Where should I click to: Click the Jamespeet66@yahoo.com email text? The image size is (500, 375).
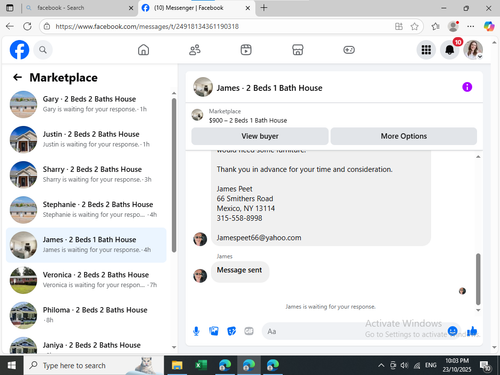[x=259, y=238]
